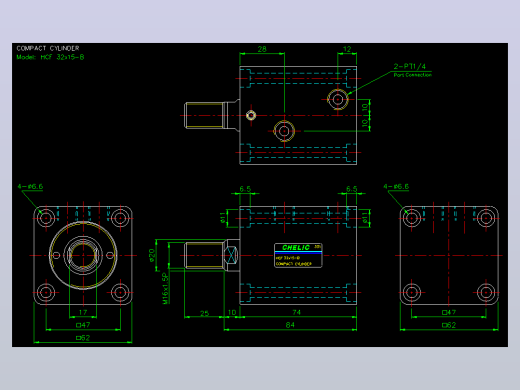Image resolution: width=520 pixels, height=390 pixels.
Task: Click the □52 dimension below right view
Action: point(449,325)
